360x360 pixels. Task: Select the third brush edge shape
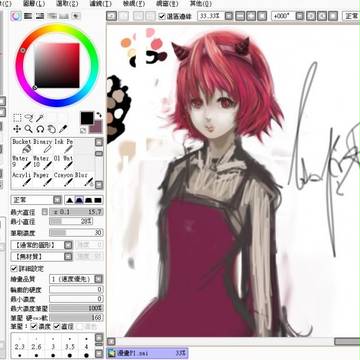[88, 200]
